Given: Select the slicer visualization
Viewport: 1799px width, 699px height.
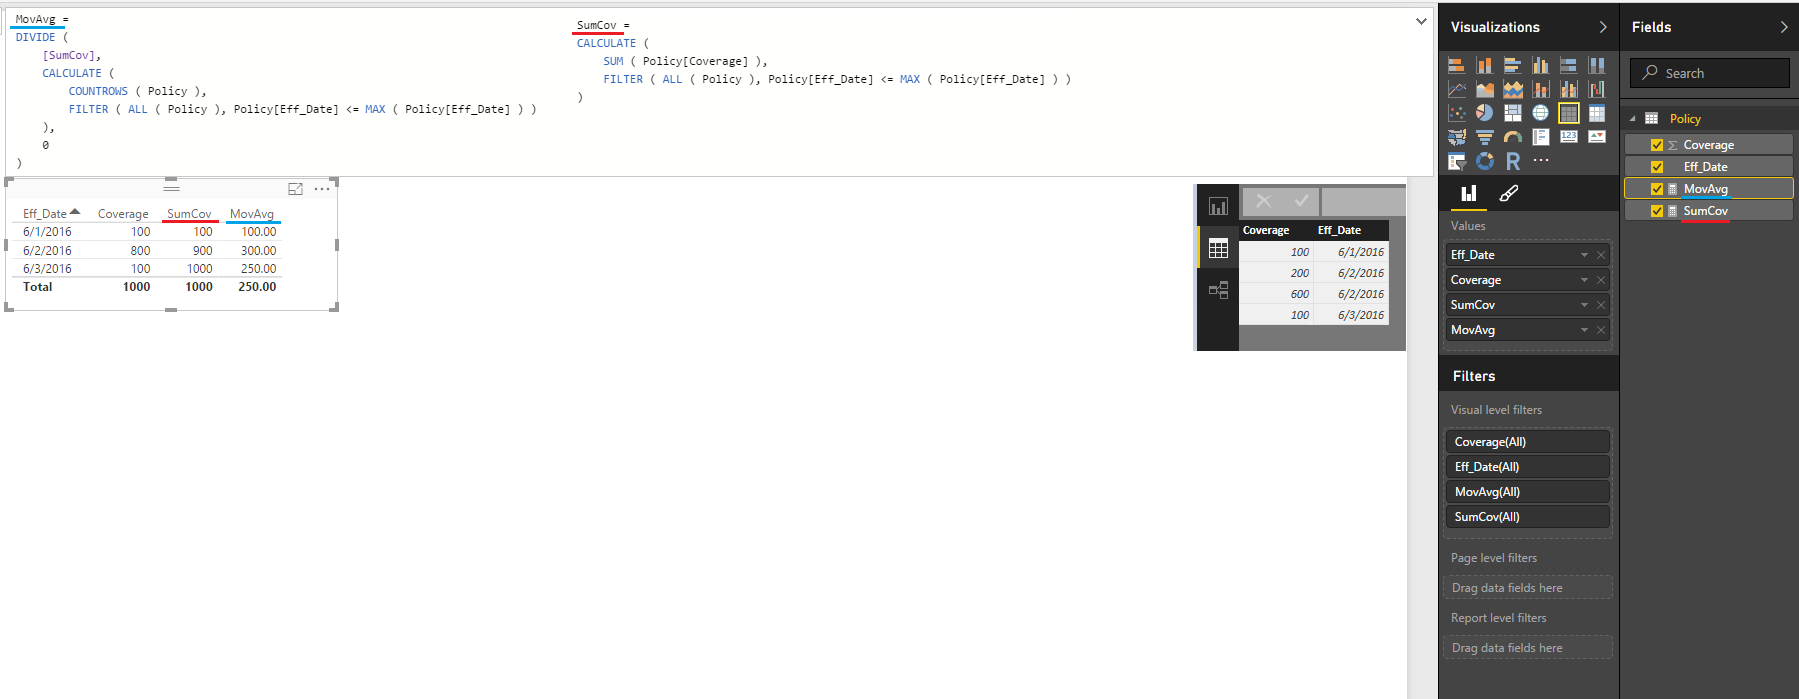Looking at the screenshot, I should click(1456, 161).
